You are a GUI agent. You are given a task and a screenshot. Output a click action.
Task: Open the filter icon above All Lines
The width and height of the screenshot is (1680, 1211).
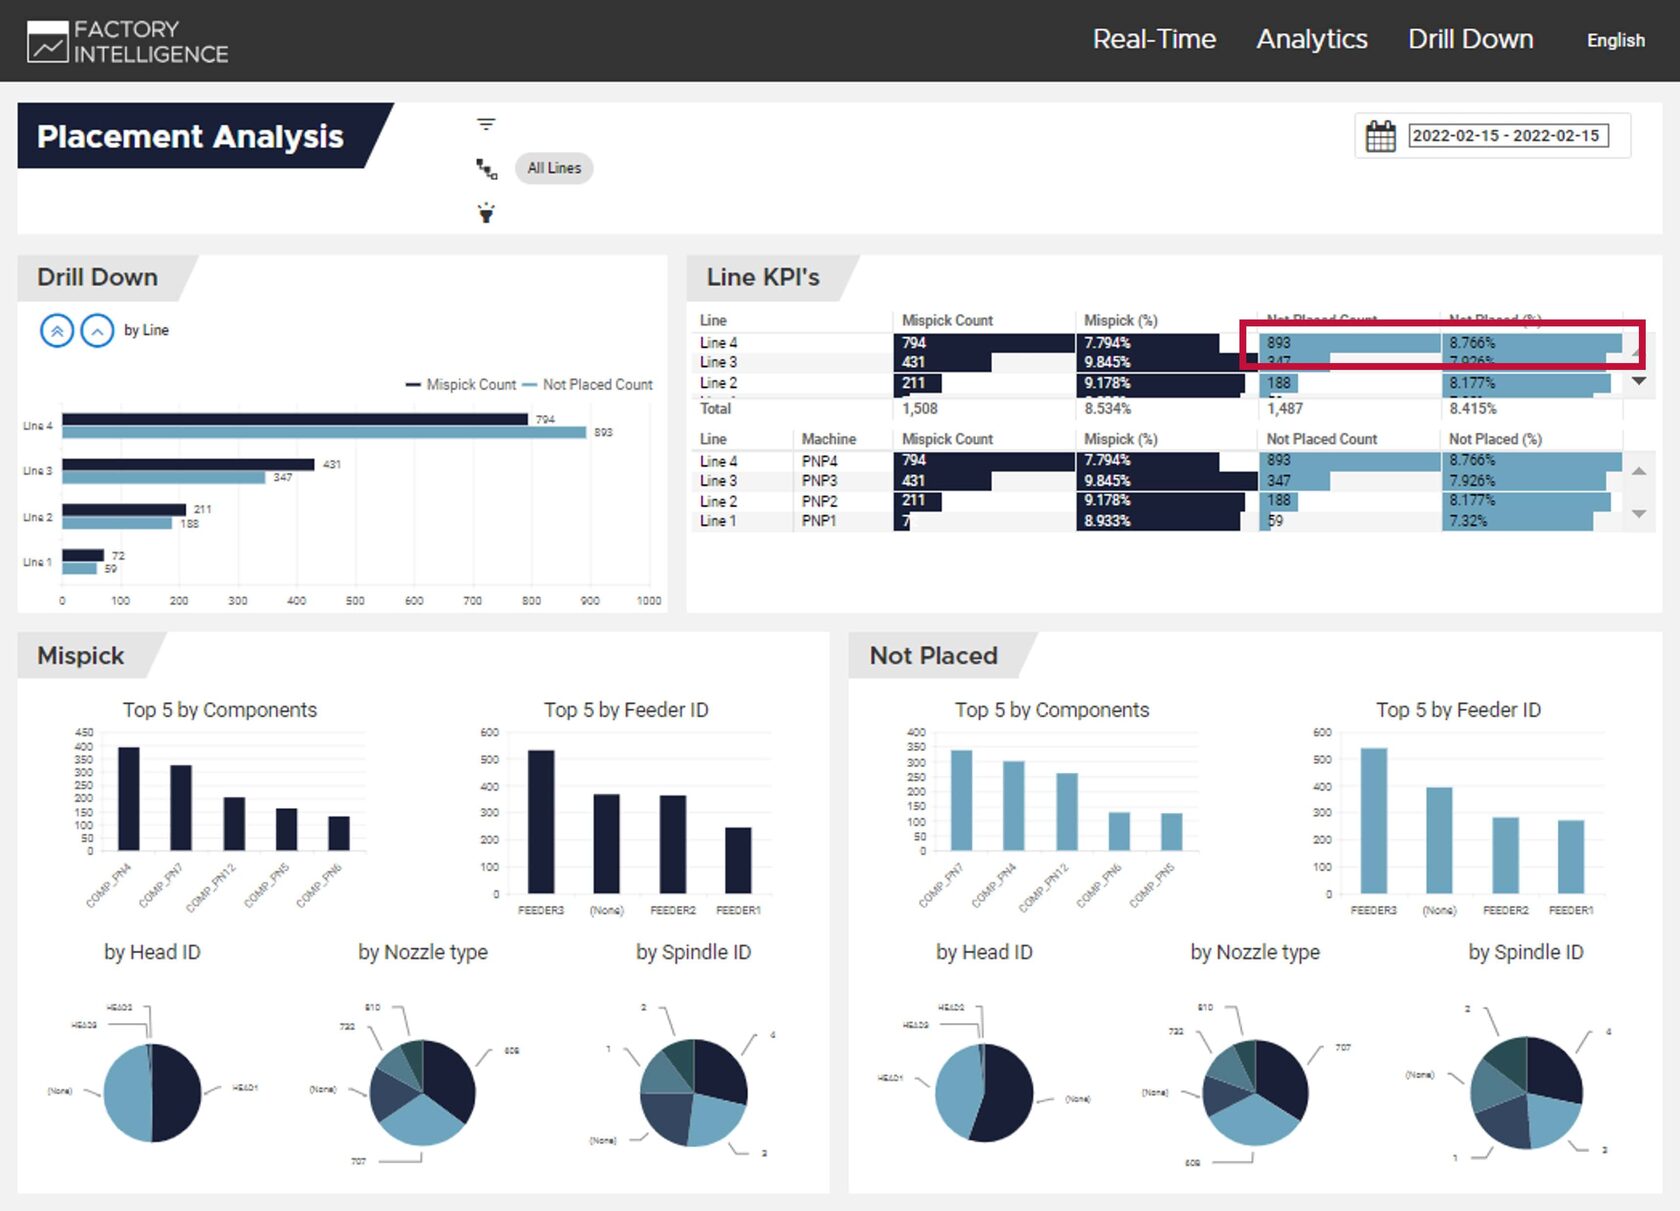point(486,124)
